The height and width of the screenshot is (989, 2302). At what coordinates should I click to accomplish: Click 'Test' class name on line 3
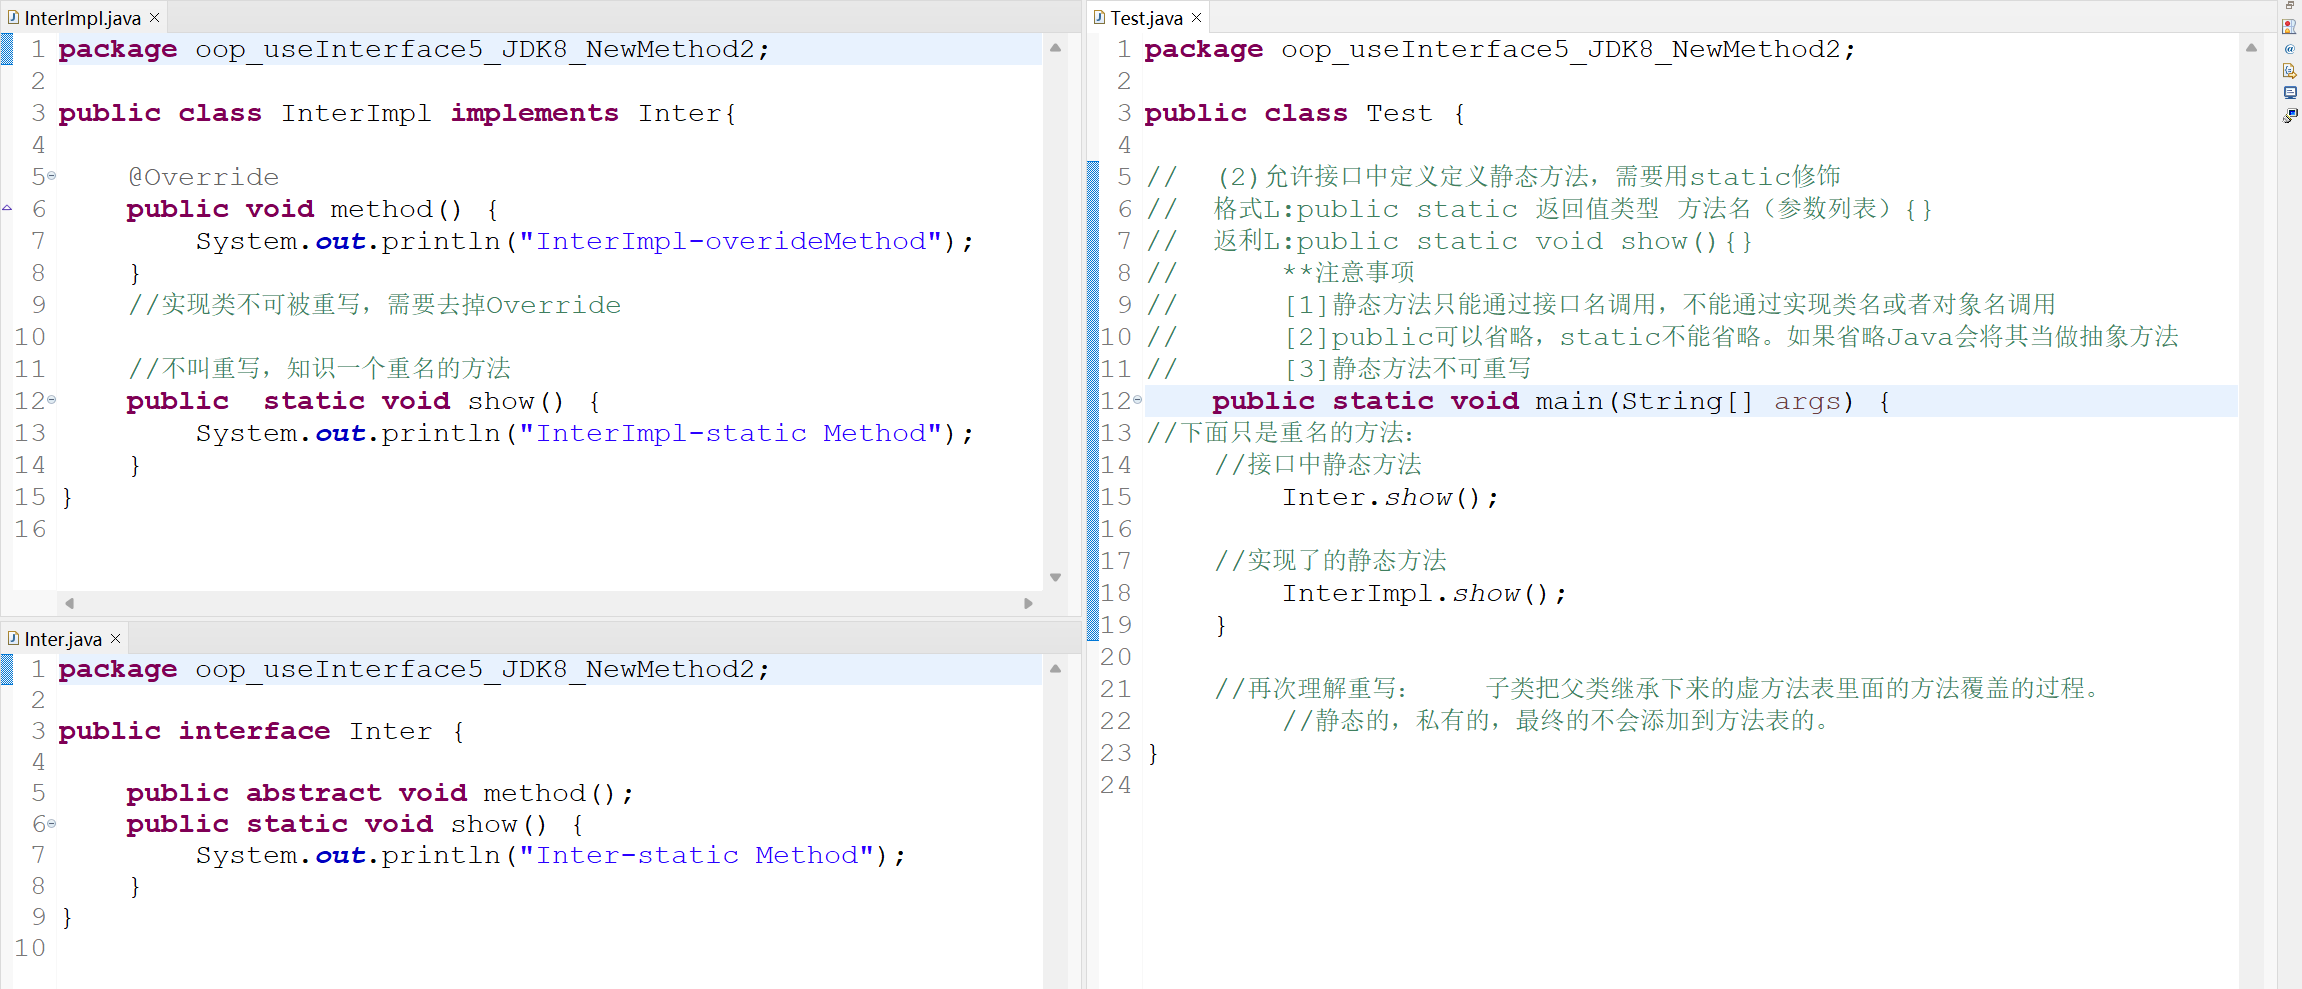click(1399, 113)
